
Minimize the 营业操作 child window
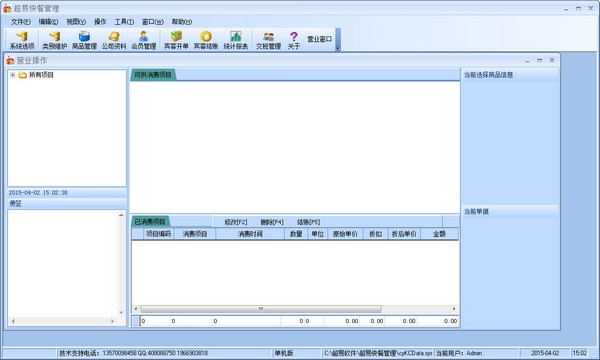527,60
